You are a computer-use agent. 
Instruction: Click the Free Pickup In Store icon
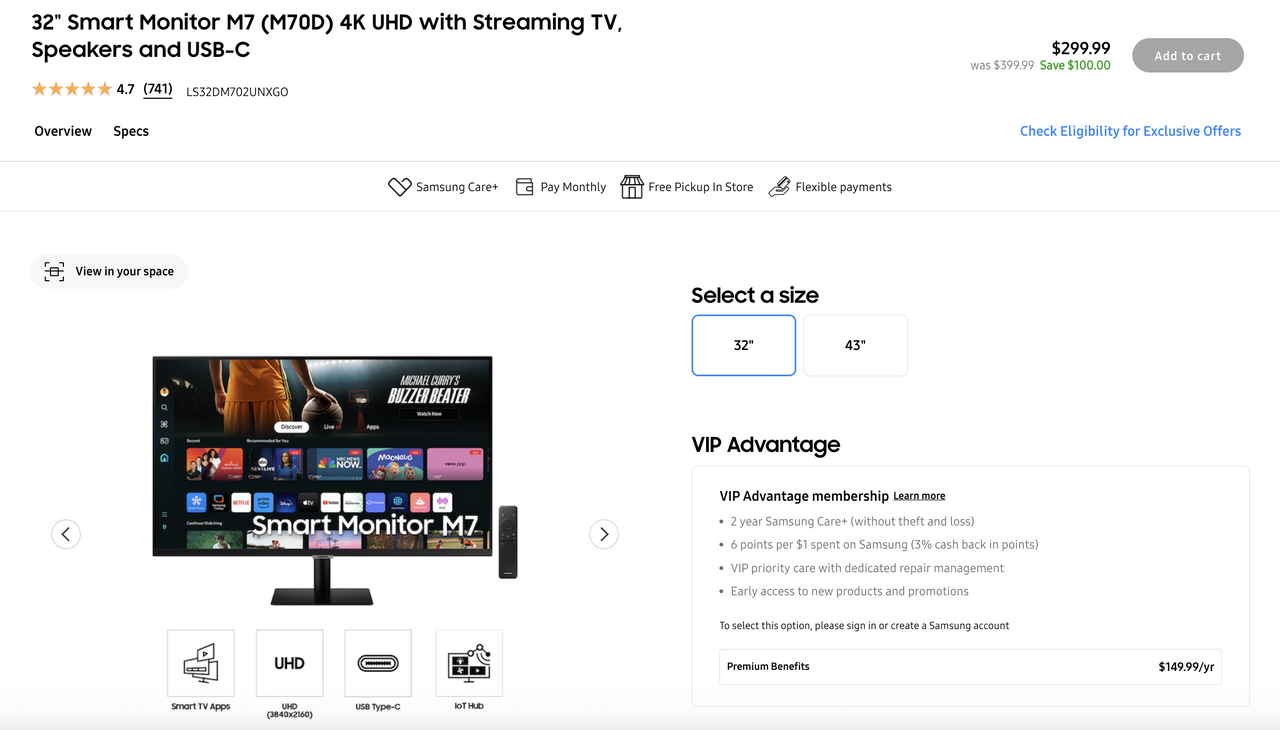click(631, 187)
